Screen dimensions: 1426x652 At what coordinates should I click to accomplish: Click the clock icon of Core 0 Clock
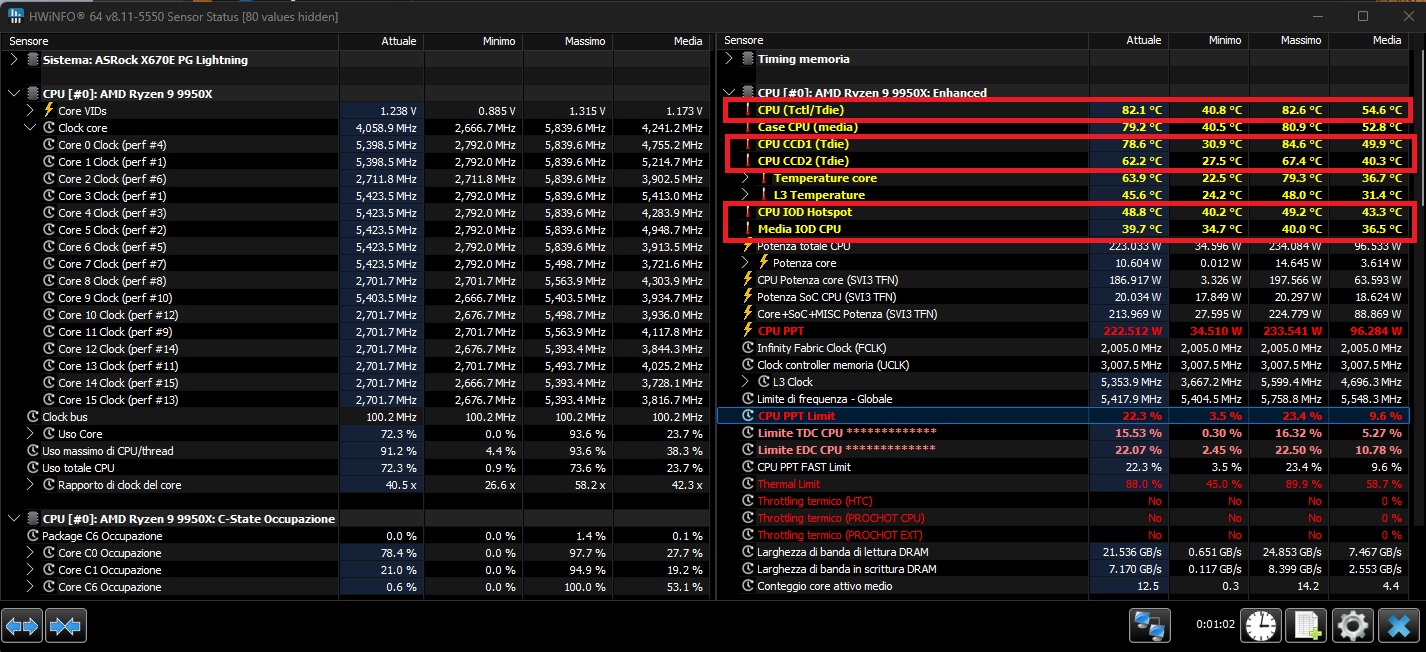click(49, 145)
